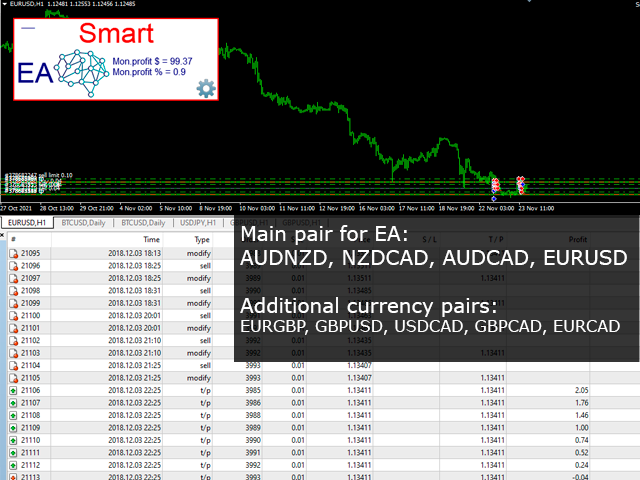Sort by the Time column header

tap(151, 240)
